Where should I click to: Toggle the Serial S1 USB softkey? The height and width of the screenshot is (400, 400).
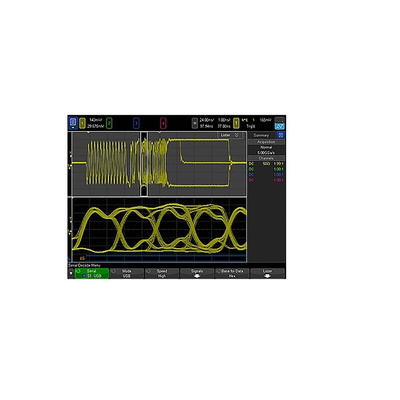tap(92, 273)
